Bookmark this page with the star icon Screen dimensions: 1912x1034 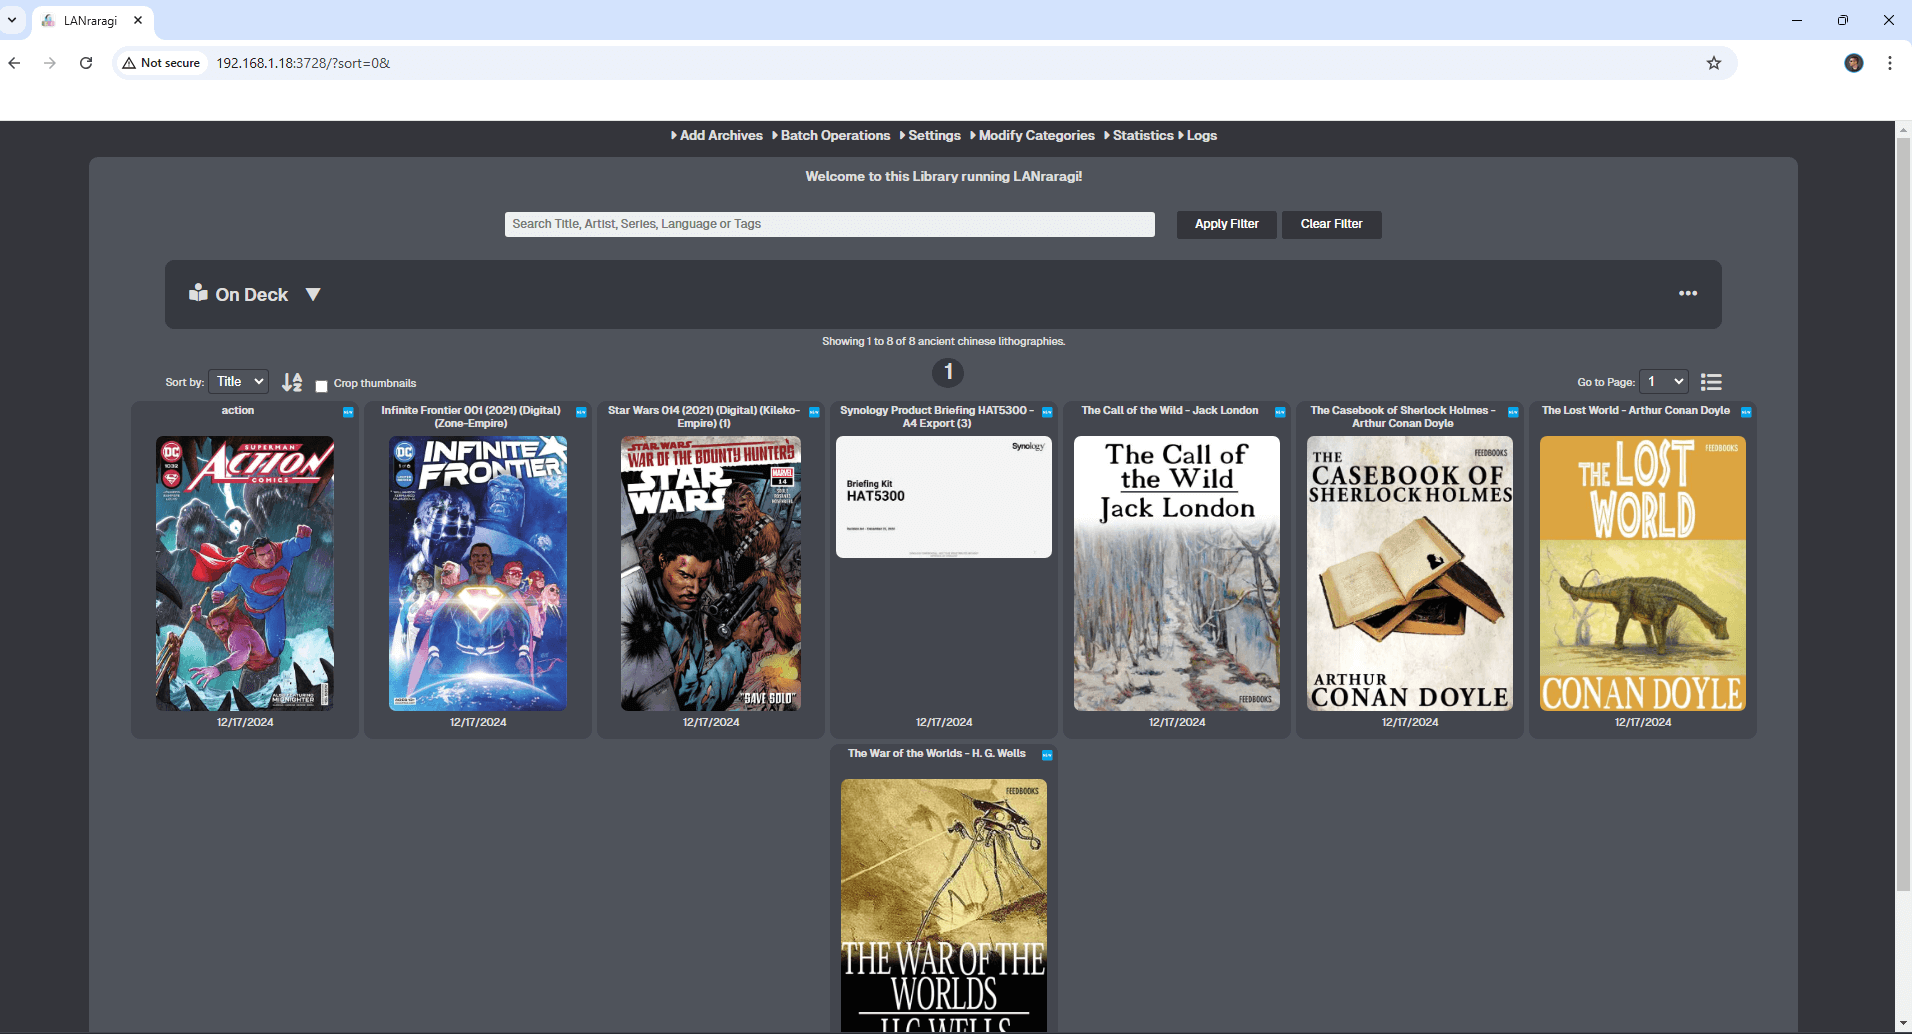point(1714,63)
